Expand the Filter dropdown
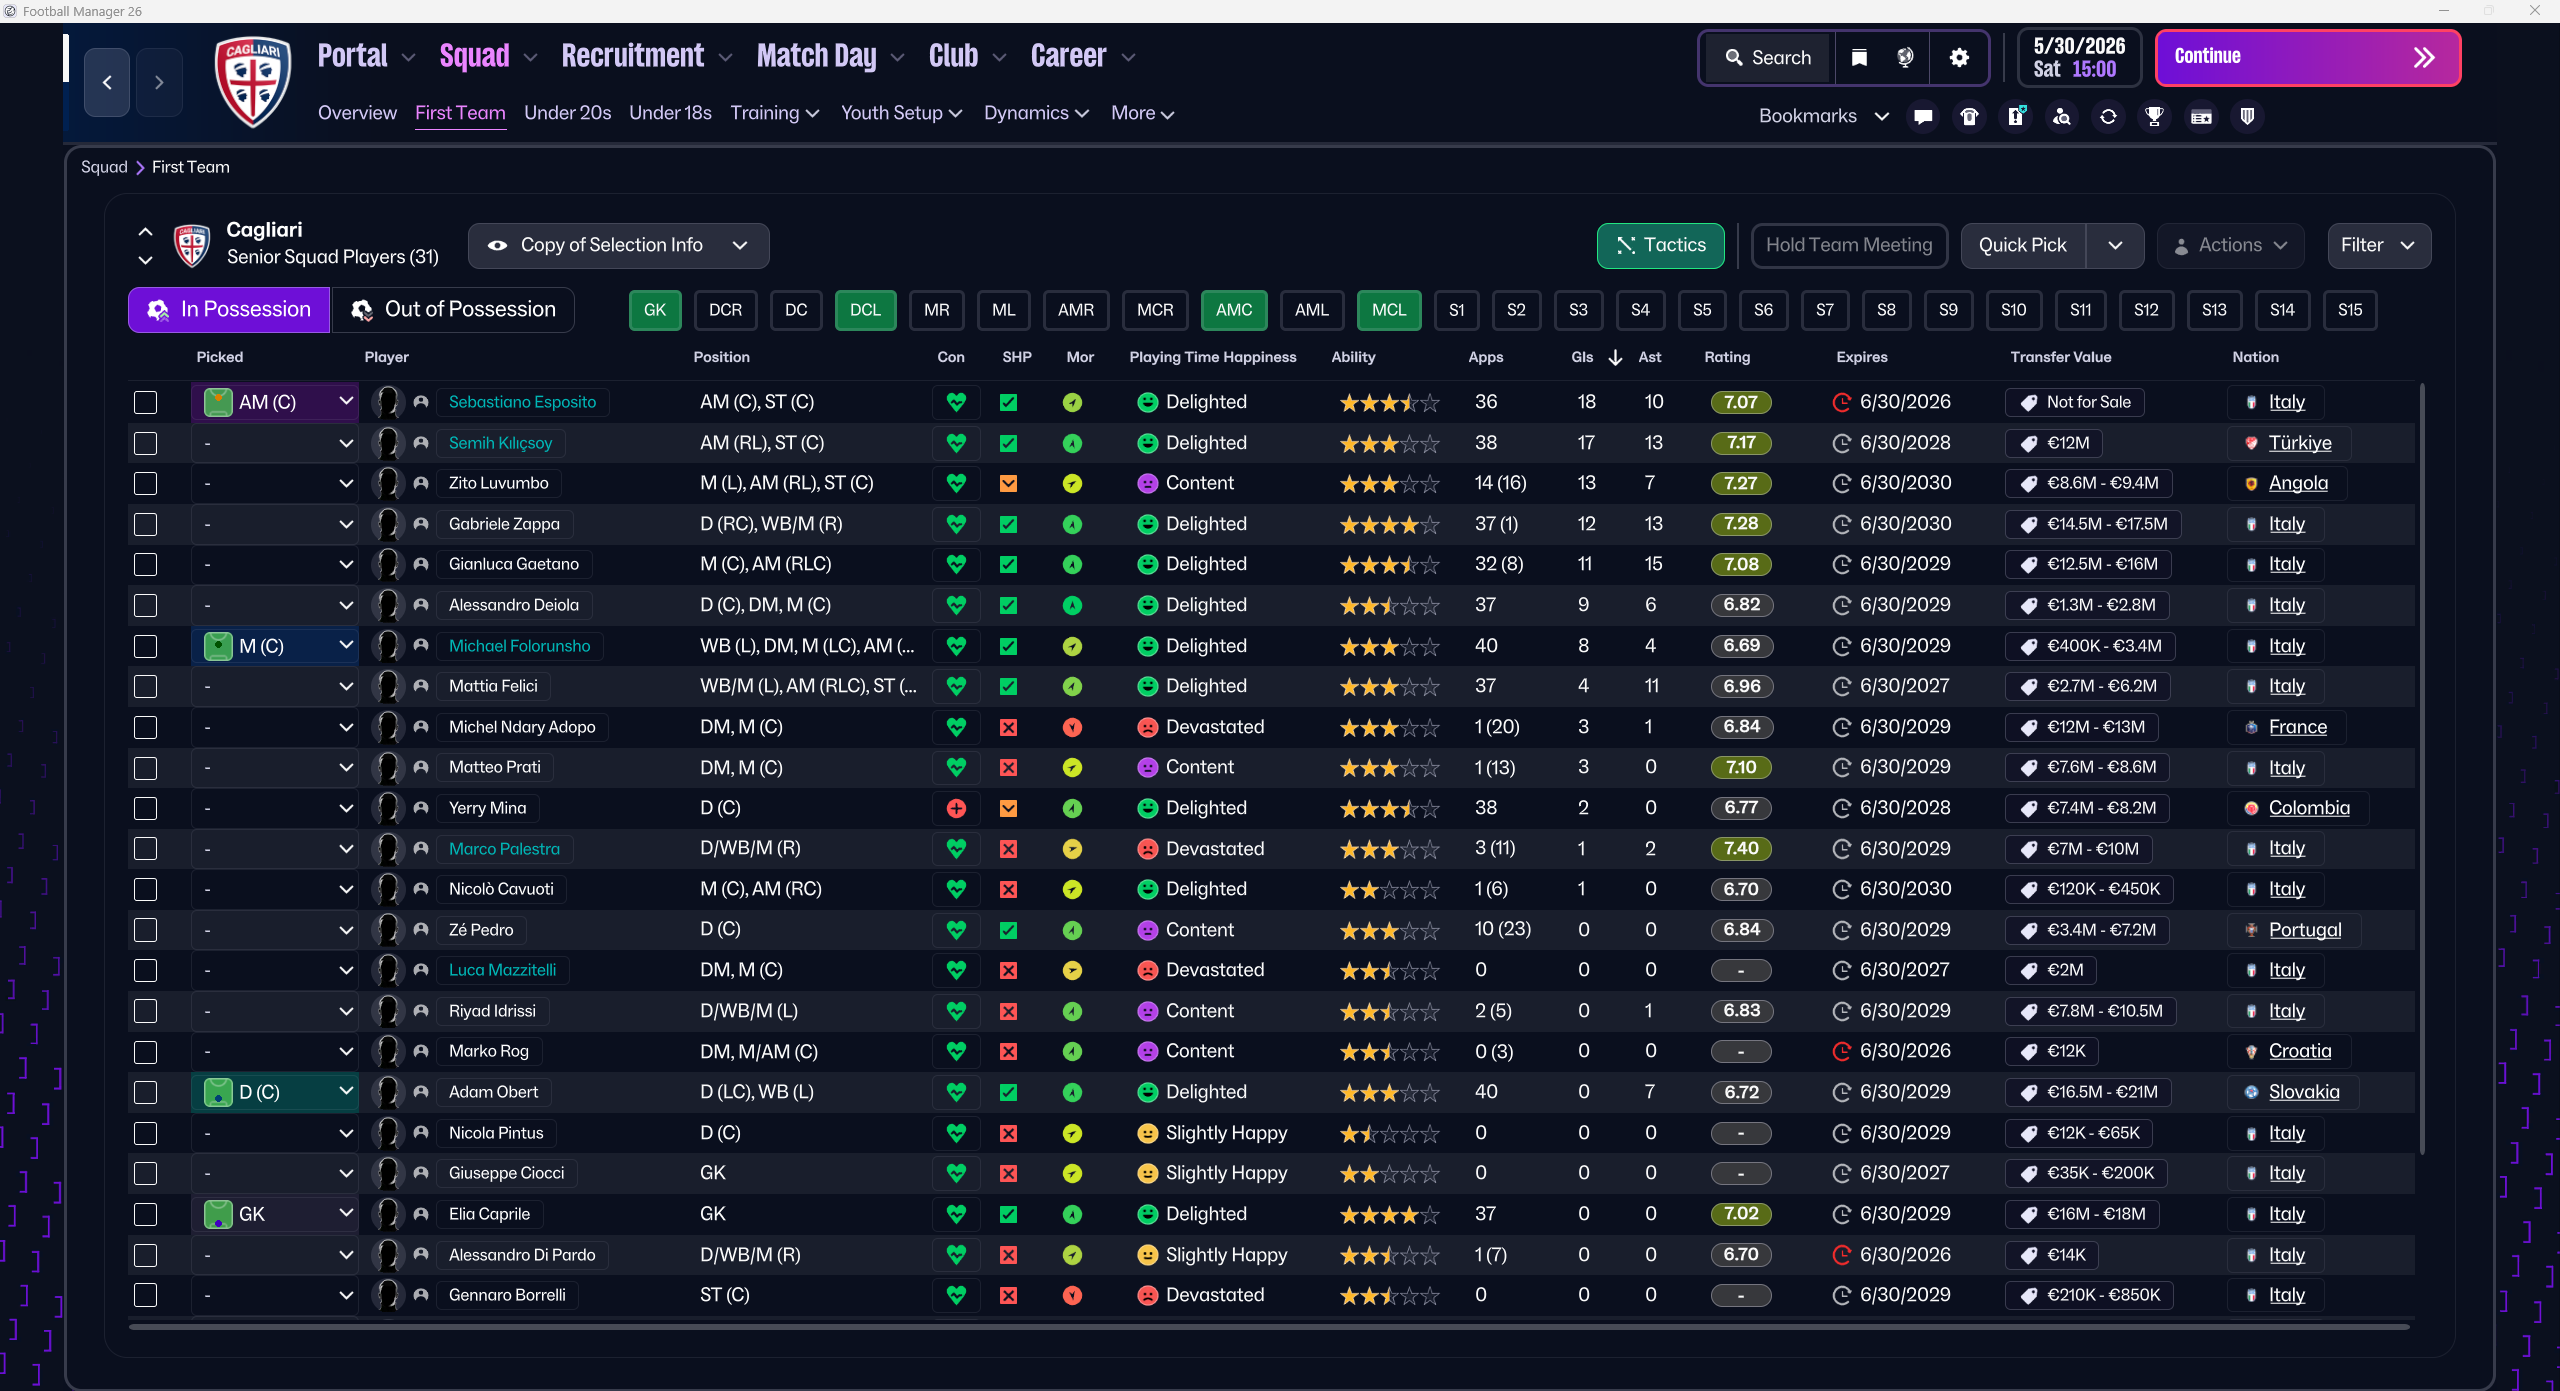The height and width of the screenshot is (1391, 2560). click(x=2378, y=245)
